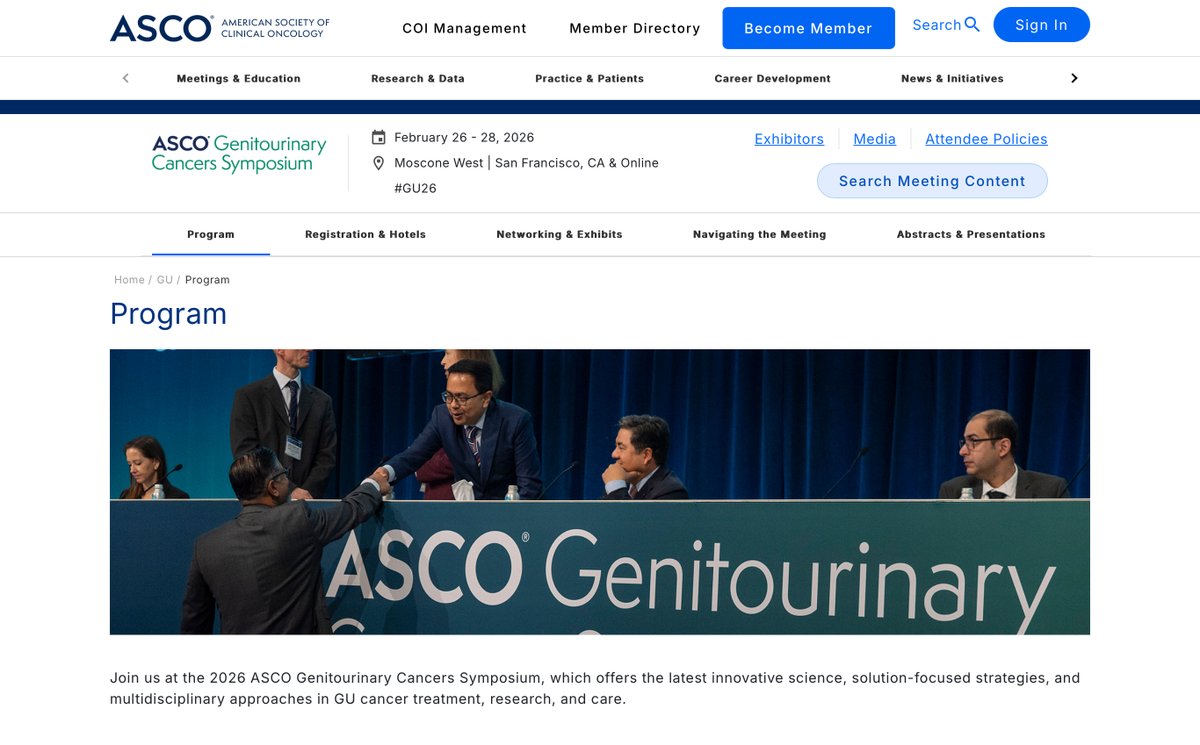The height and width of the screenshot is (745, 1200).
Task: Open COI Management
Action: [x=464, y=28]
